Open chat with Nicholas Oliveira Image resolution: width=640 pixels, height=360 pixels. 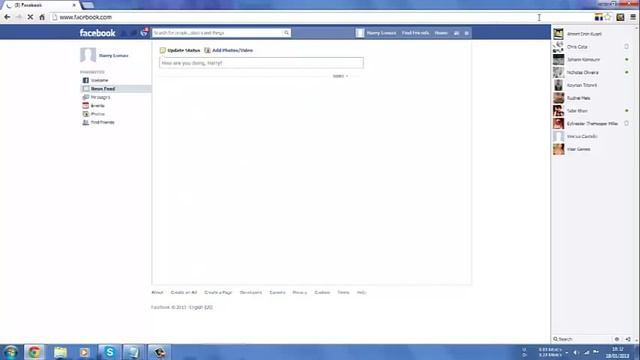click(591, 72)
